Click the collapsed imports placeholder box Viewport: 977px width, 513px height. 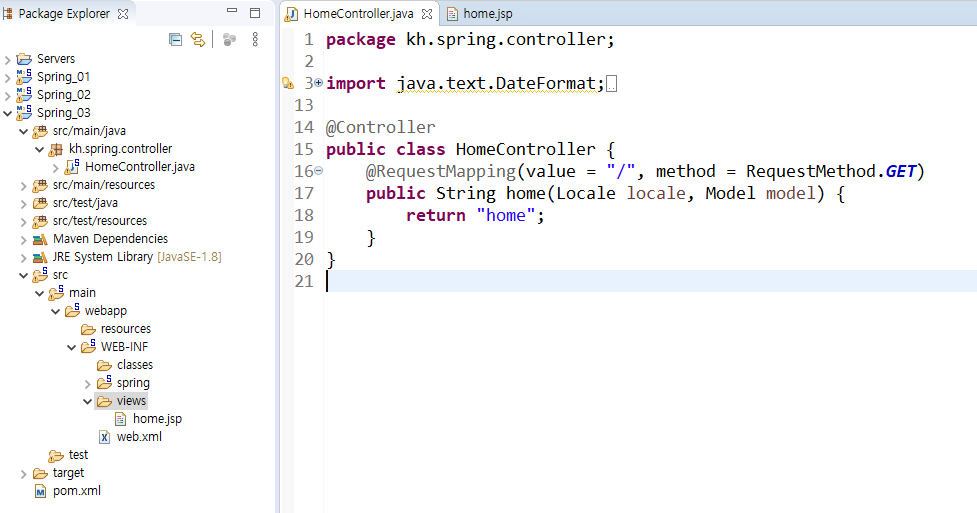[x=612, y=84]
